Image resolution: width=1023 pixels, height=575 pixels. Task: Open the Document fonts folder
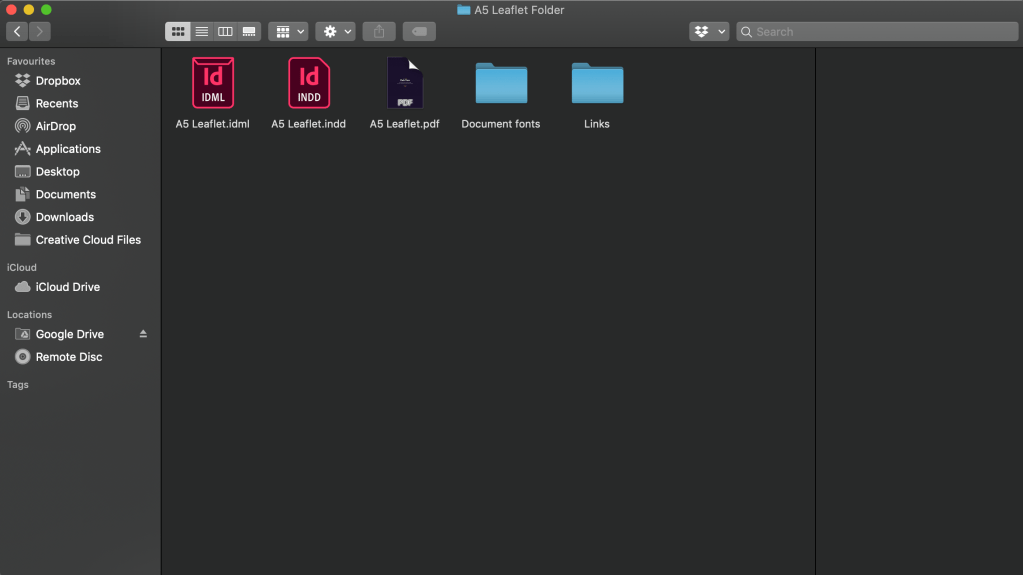[x=501, y=83]
